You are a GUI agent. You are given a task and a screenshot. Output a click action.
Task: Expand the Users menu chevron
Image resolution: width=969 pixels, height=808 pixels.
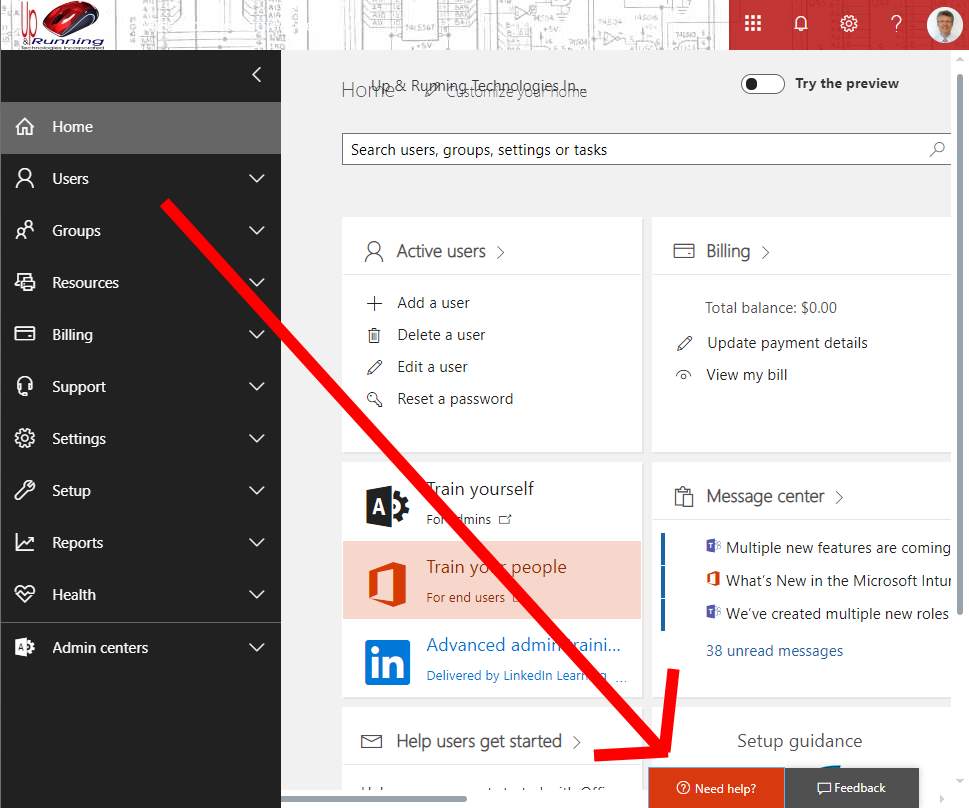click(257, 179)
